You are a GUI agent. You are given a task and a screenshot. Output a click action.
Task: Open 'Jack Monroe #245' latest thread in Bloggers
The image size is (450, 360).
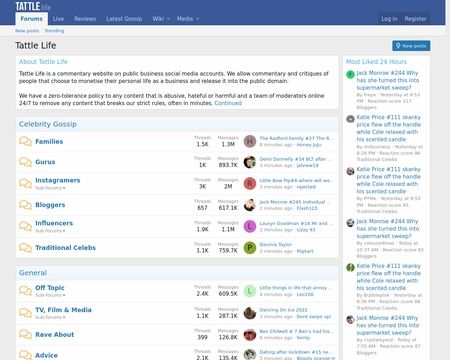coord(295,202)
